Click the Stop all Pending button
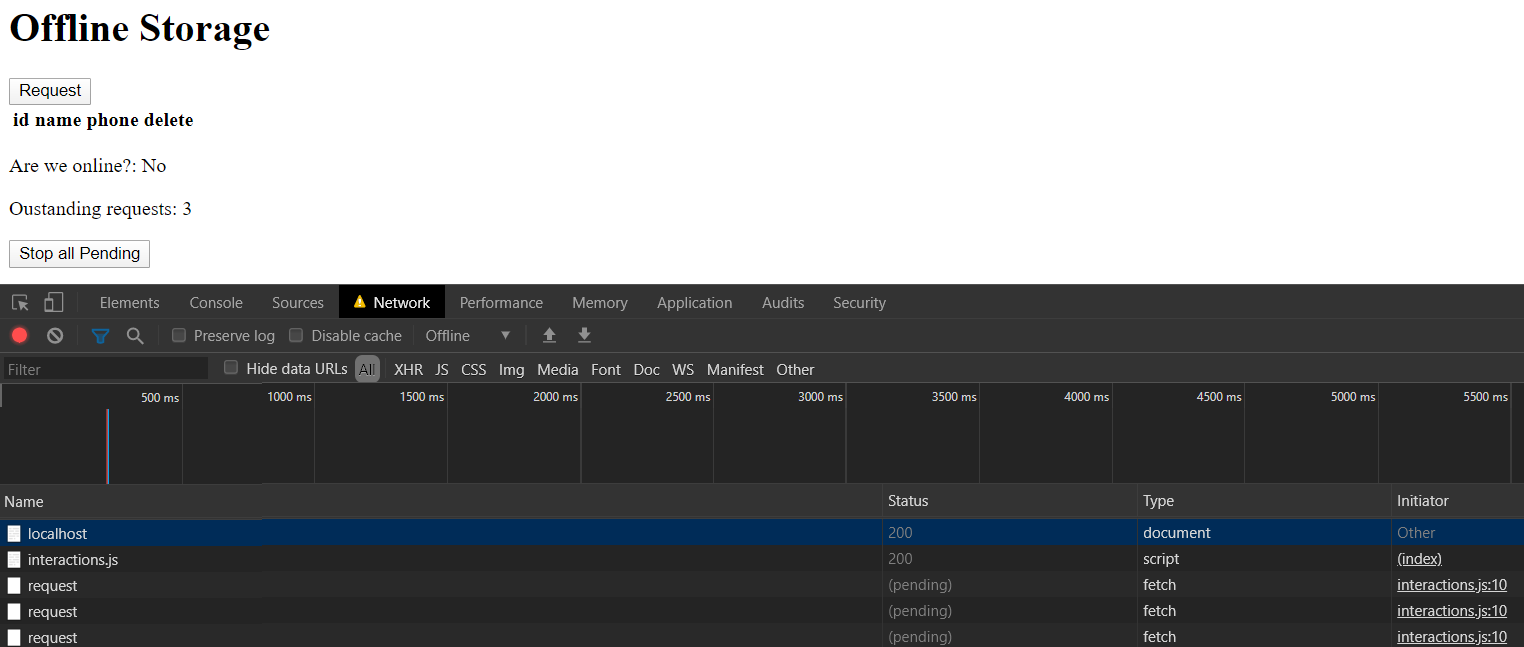The height and width of the screenshot is (647, 1524). (79, 254)
